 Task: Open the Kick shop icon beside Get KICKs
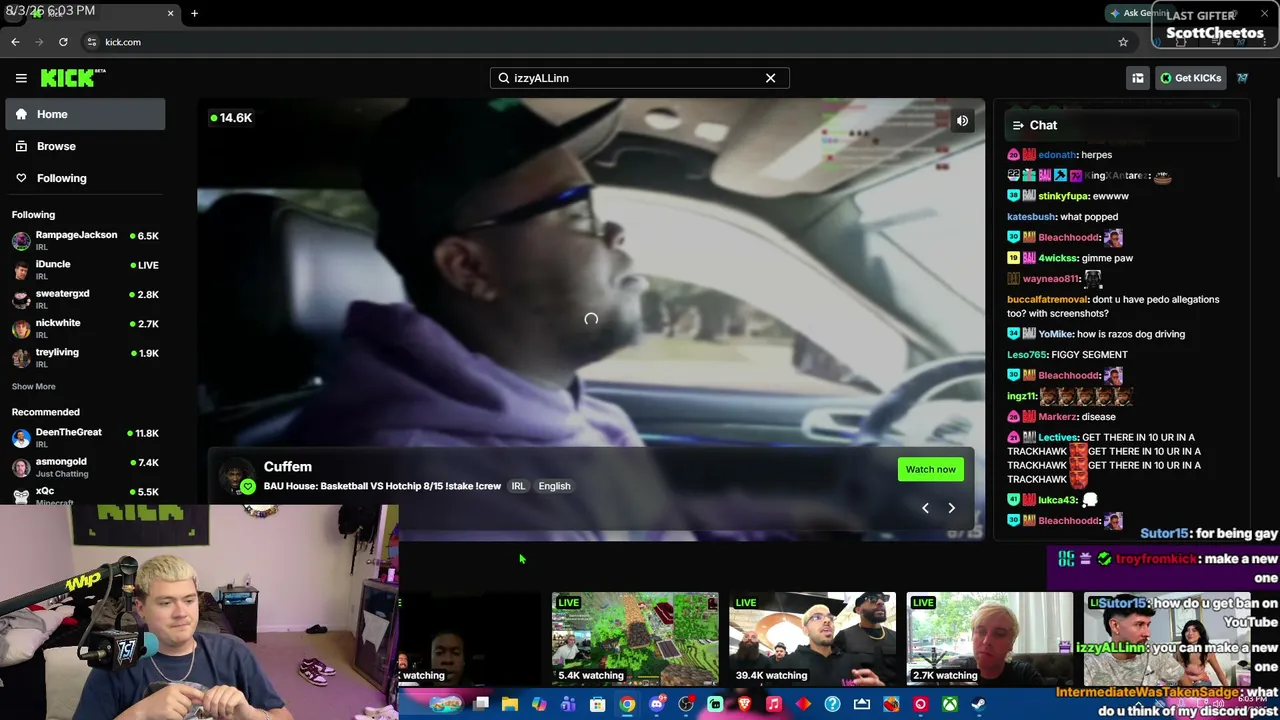click(x=1137, y=78)
